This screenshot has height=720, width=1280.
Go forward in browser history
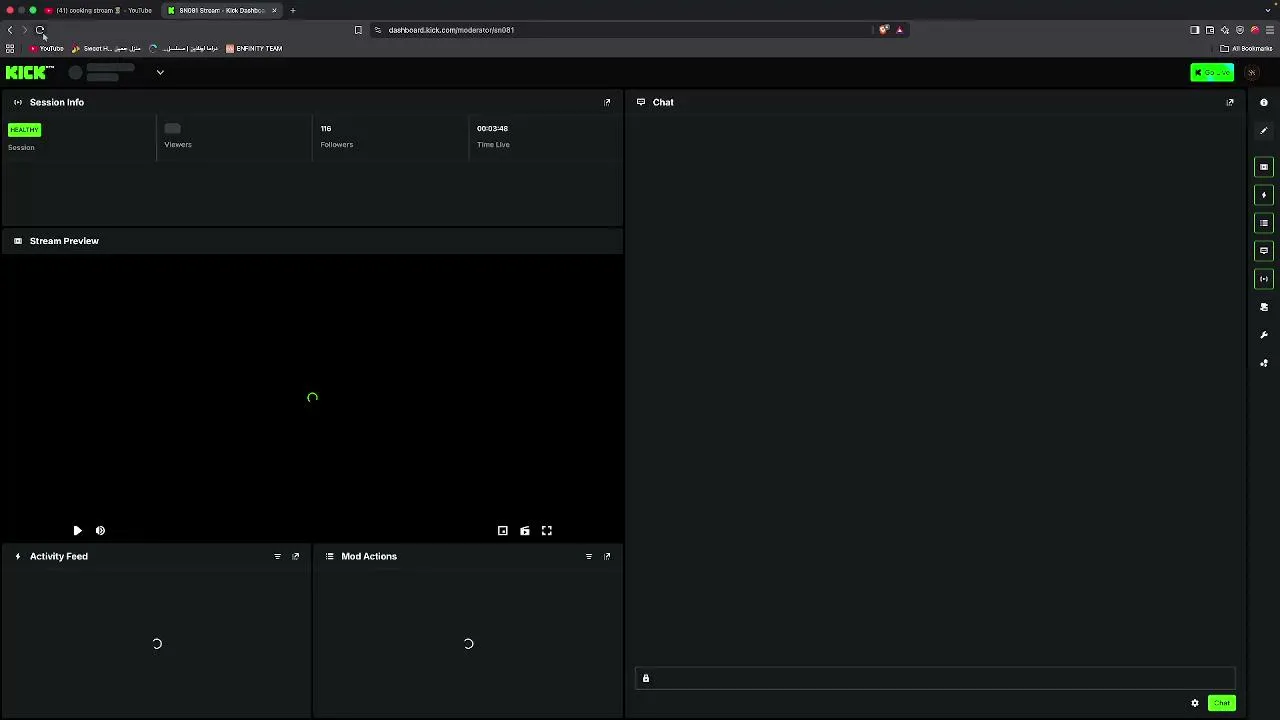25,30
